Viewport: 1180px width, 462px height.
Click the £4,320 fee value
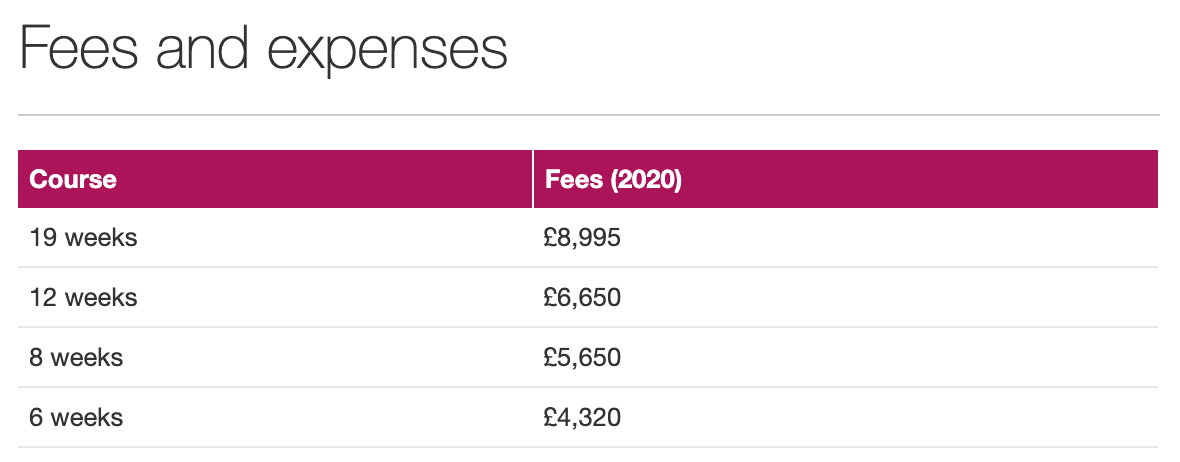583,416
